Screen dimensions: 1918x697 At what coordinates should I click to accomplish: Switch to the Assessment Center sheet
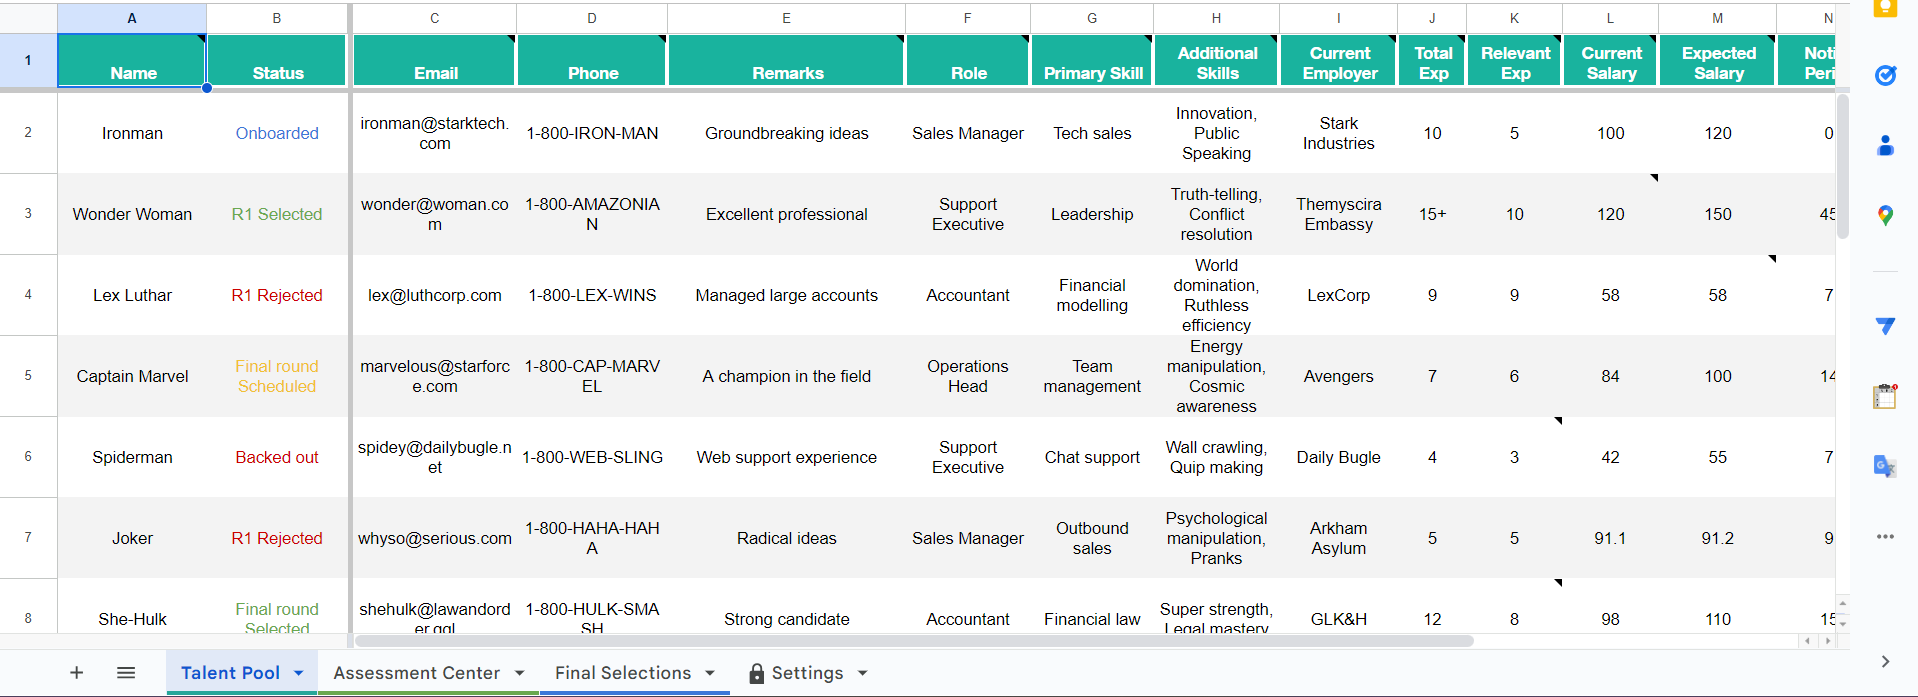coord(417,673)
